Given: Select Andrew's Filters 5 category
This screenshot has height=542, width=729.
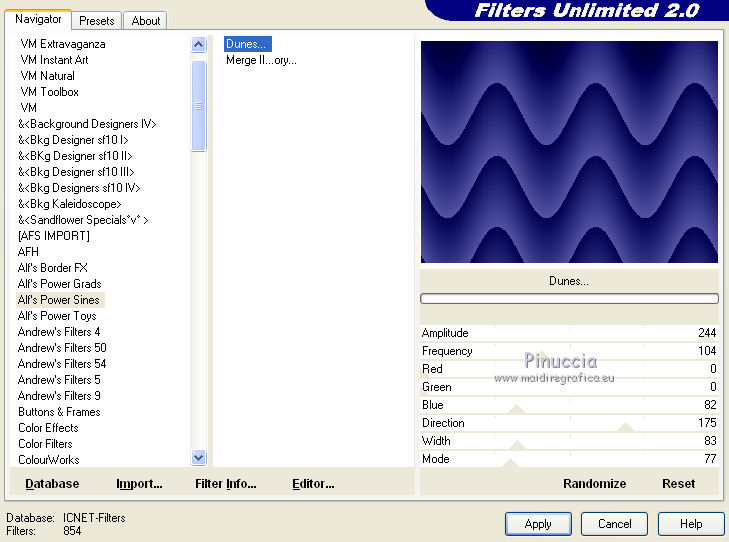Looking at the screenshot, I should tap(59, 380).
